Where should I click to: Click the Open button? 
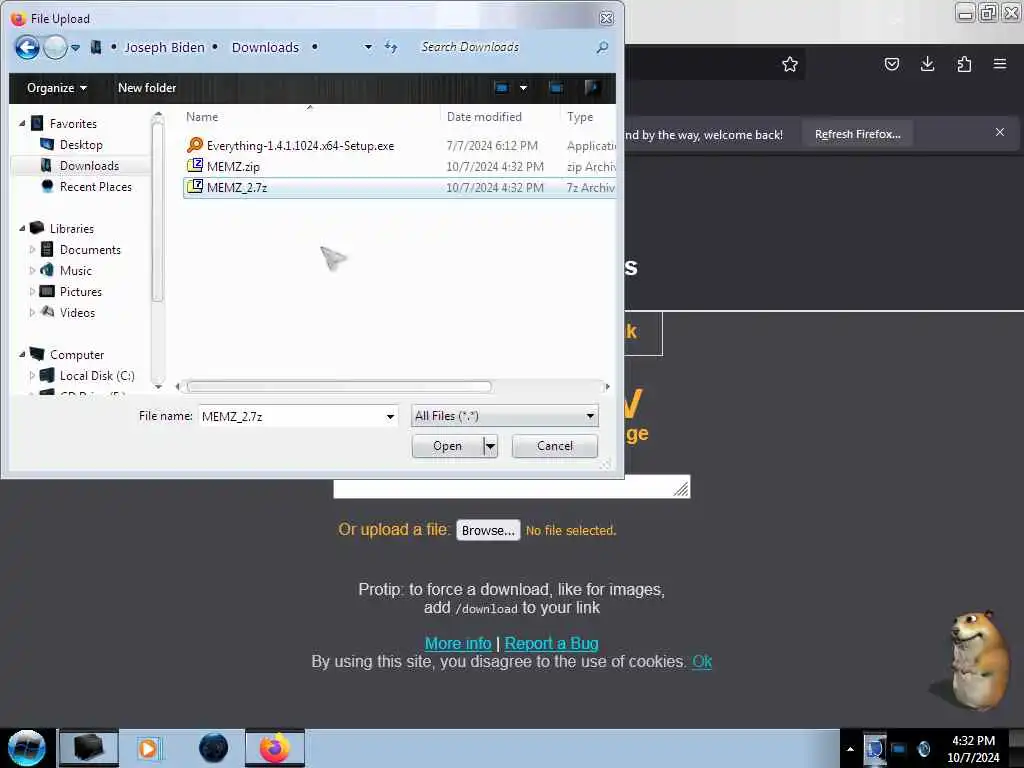click(x=447, y=446)
